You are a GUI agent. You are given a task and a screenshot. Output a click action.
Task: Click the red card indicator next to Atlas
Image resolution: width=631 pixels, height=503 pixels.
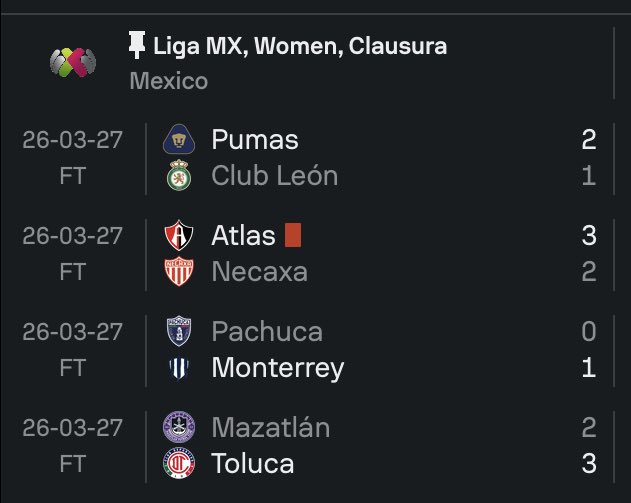tap(292, 236)
